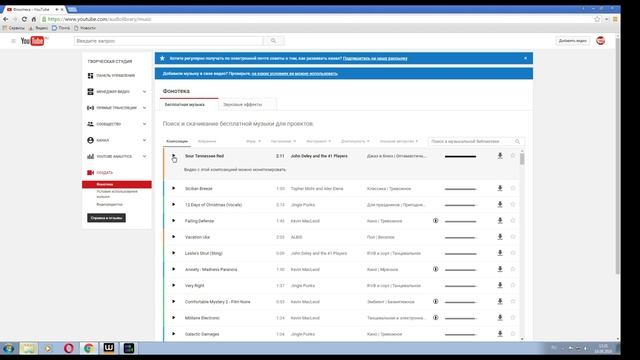Star the Very Right track
Screen dimensions: 640x360
(x=513, y=285)
